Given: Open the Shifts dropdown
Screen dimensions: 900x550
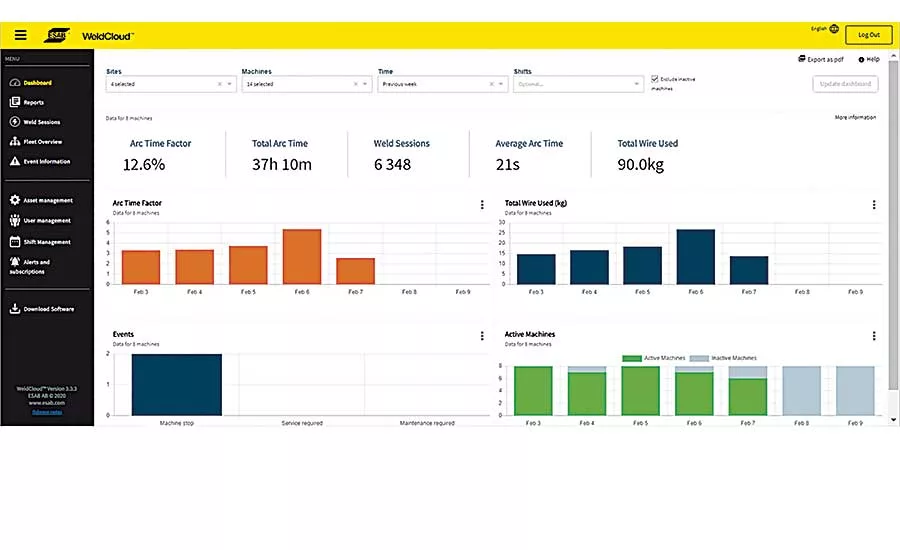Looking at the screenshot, I should [578, 84].
